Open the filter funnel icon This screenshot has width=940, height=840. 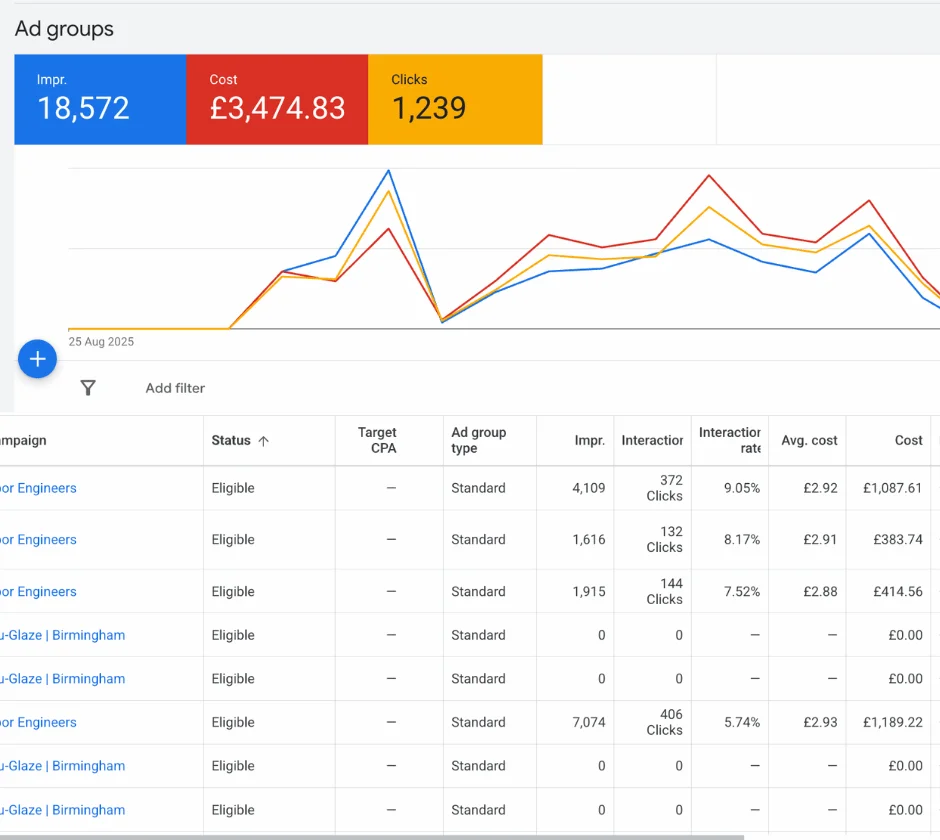[x=88, y=388]
